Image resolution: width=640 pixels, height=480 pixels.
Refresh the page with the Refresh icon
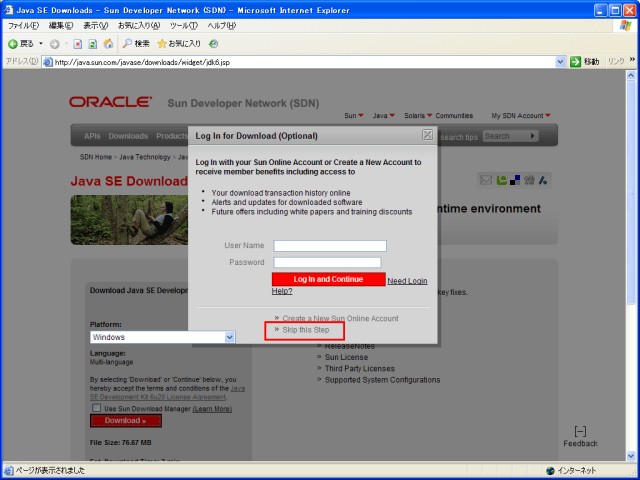coord(93,44)
